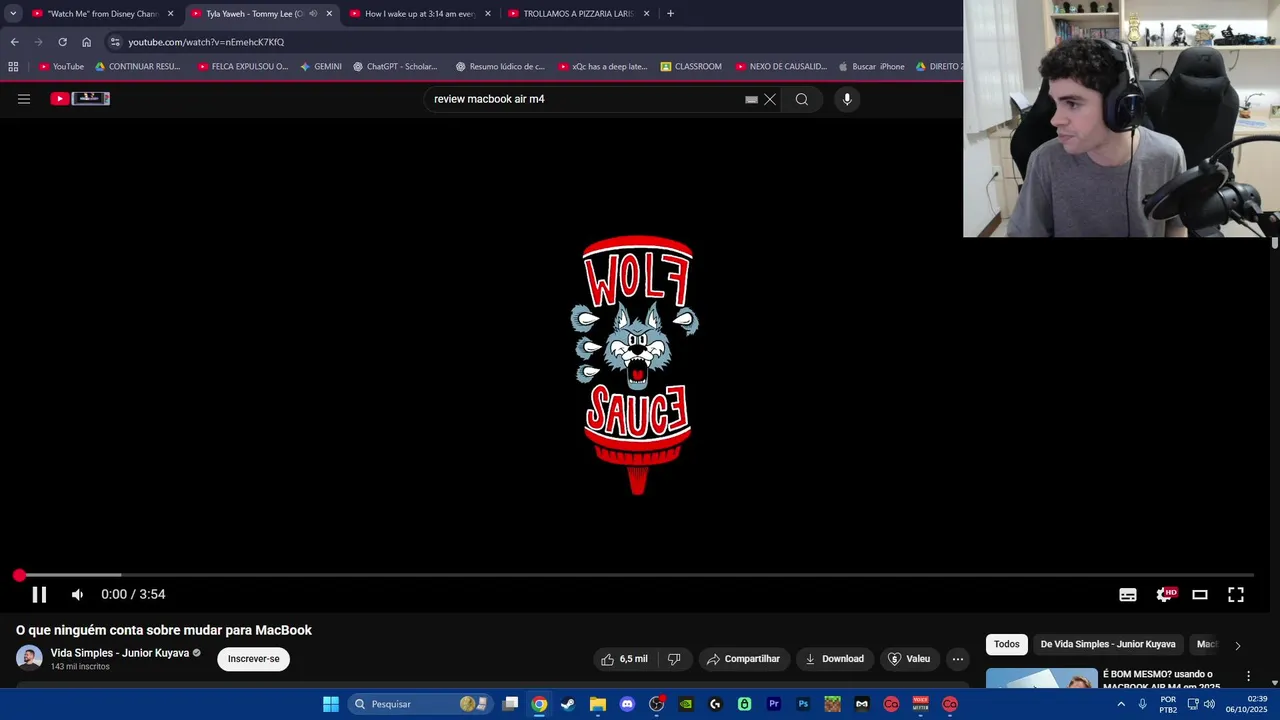Reload the current page
The width and height of the screenshot is (1280, 720).
click(62, 42)
